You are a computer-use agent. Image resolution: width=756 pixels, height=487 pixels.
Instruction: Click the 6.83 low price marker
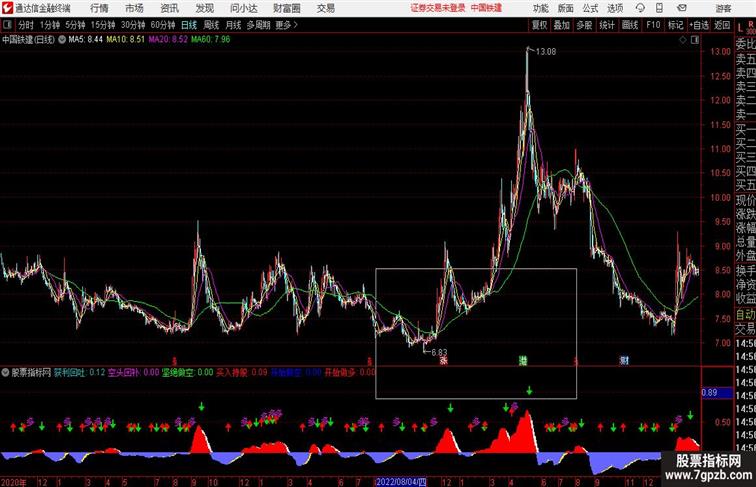pos(439,352)
